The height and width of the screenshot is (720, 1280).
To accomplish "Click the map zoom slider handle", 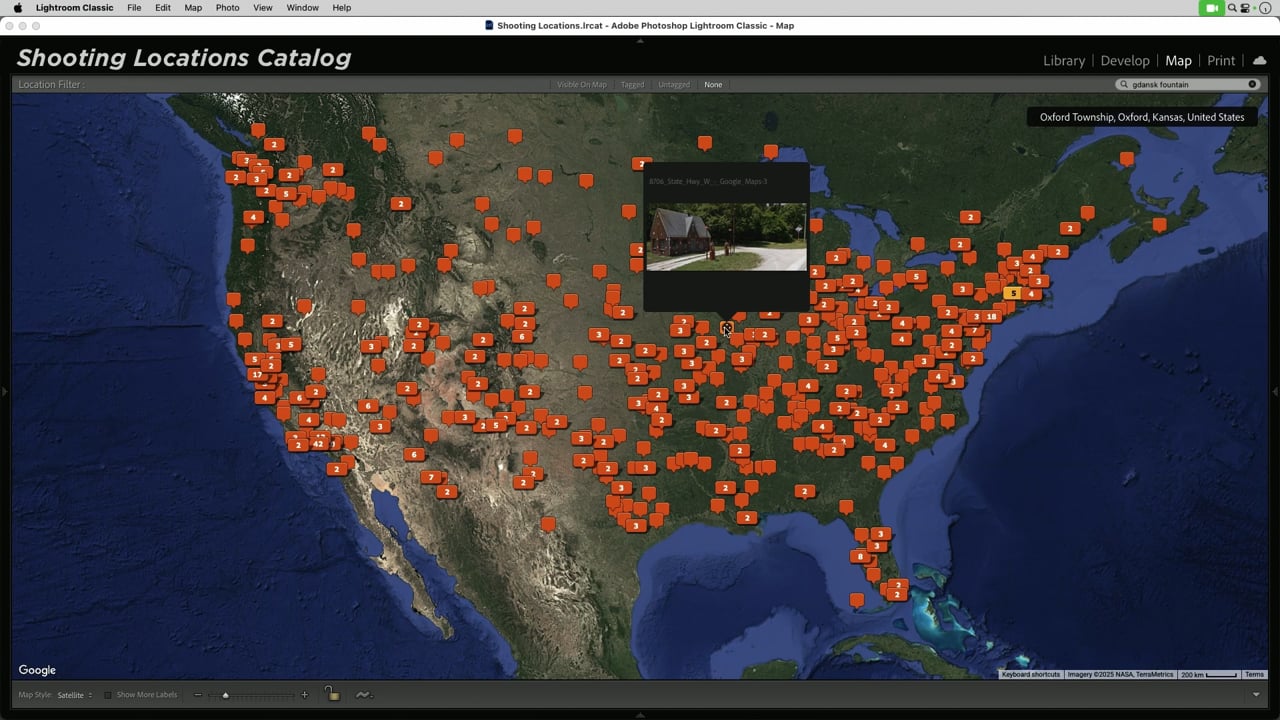I will point(225,695).
